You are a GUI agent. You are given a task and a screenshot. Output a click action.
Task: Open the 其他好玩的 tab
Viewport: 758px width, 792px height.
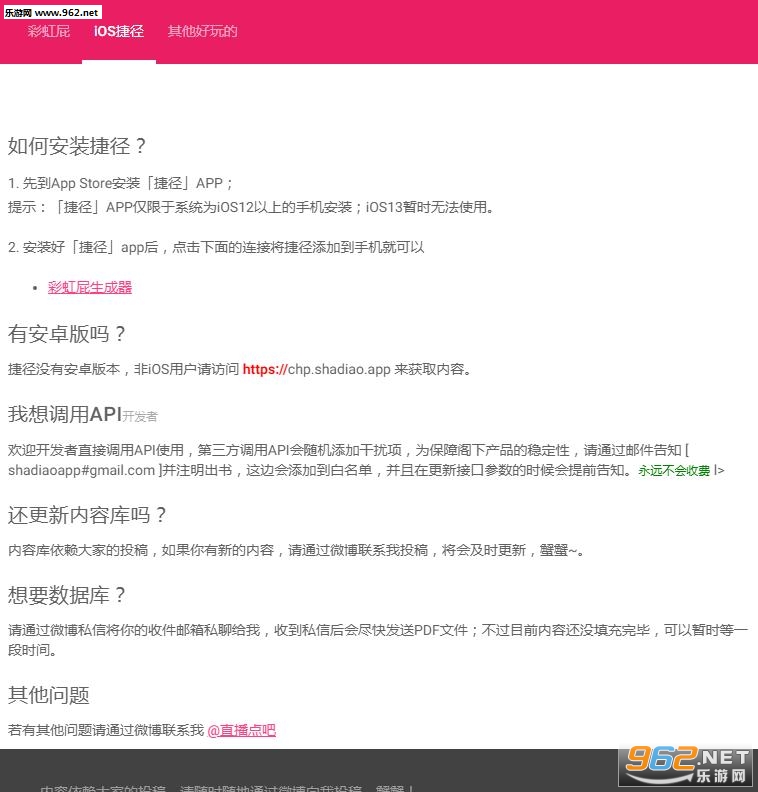pos(202,31)
